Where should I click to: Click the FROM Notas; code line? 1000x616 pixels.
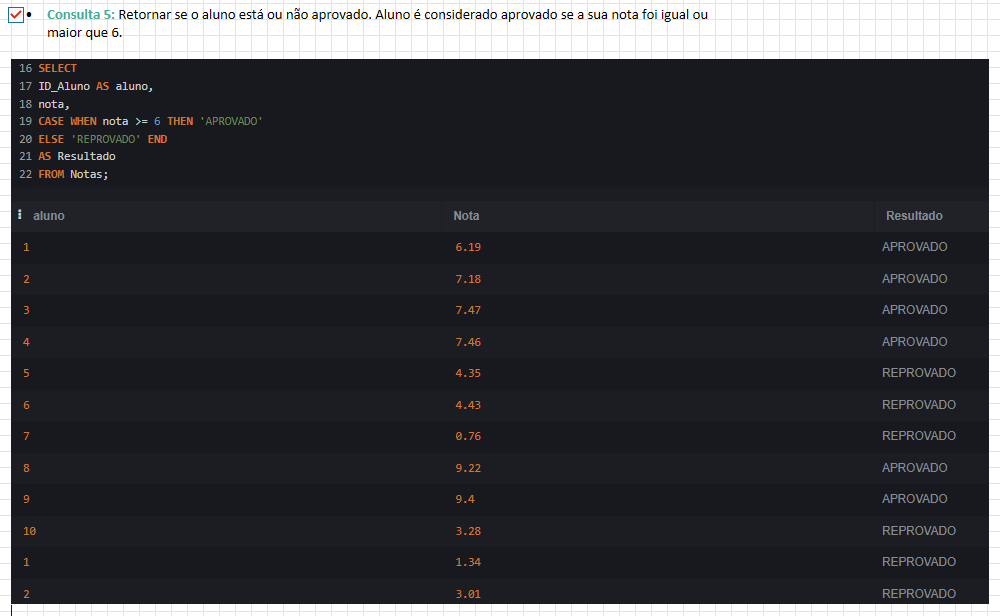pyautogui.click(x=73, y=174)
